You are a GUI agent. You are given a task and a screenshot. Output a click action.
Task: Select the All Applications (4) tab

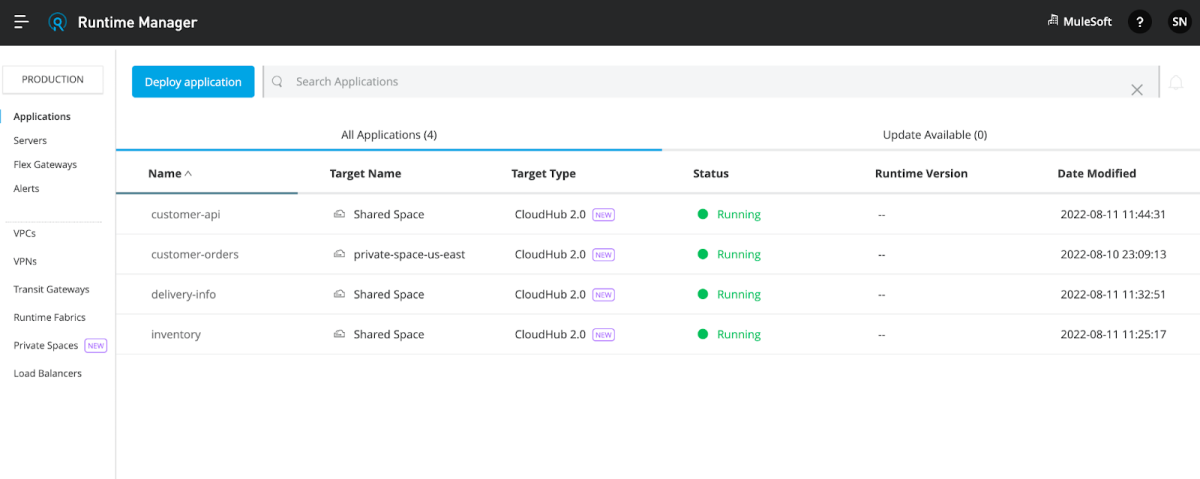389,135
